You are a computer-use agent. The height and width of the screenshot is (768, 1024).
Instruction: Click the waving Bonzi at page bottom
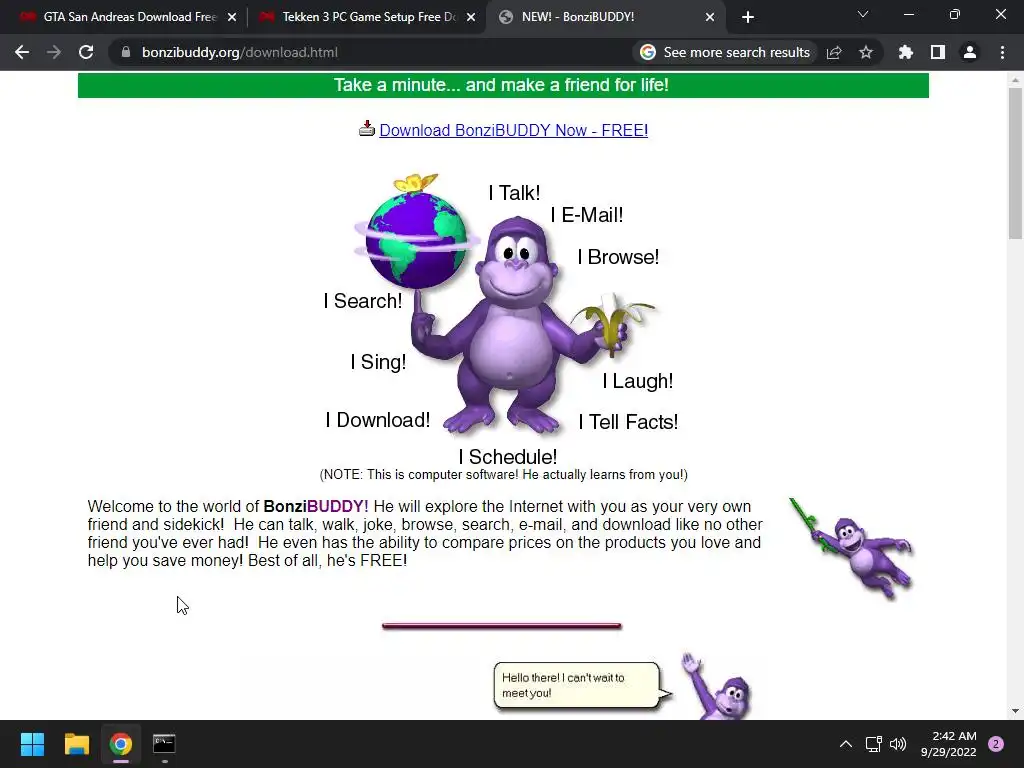point(717,687)
